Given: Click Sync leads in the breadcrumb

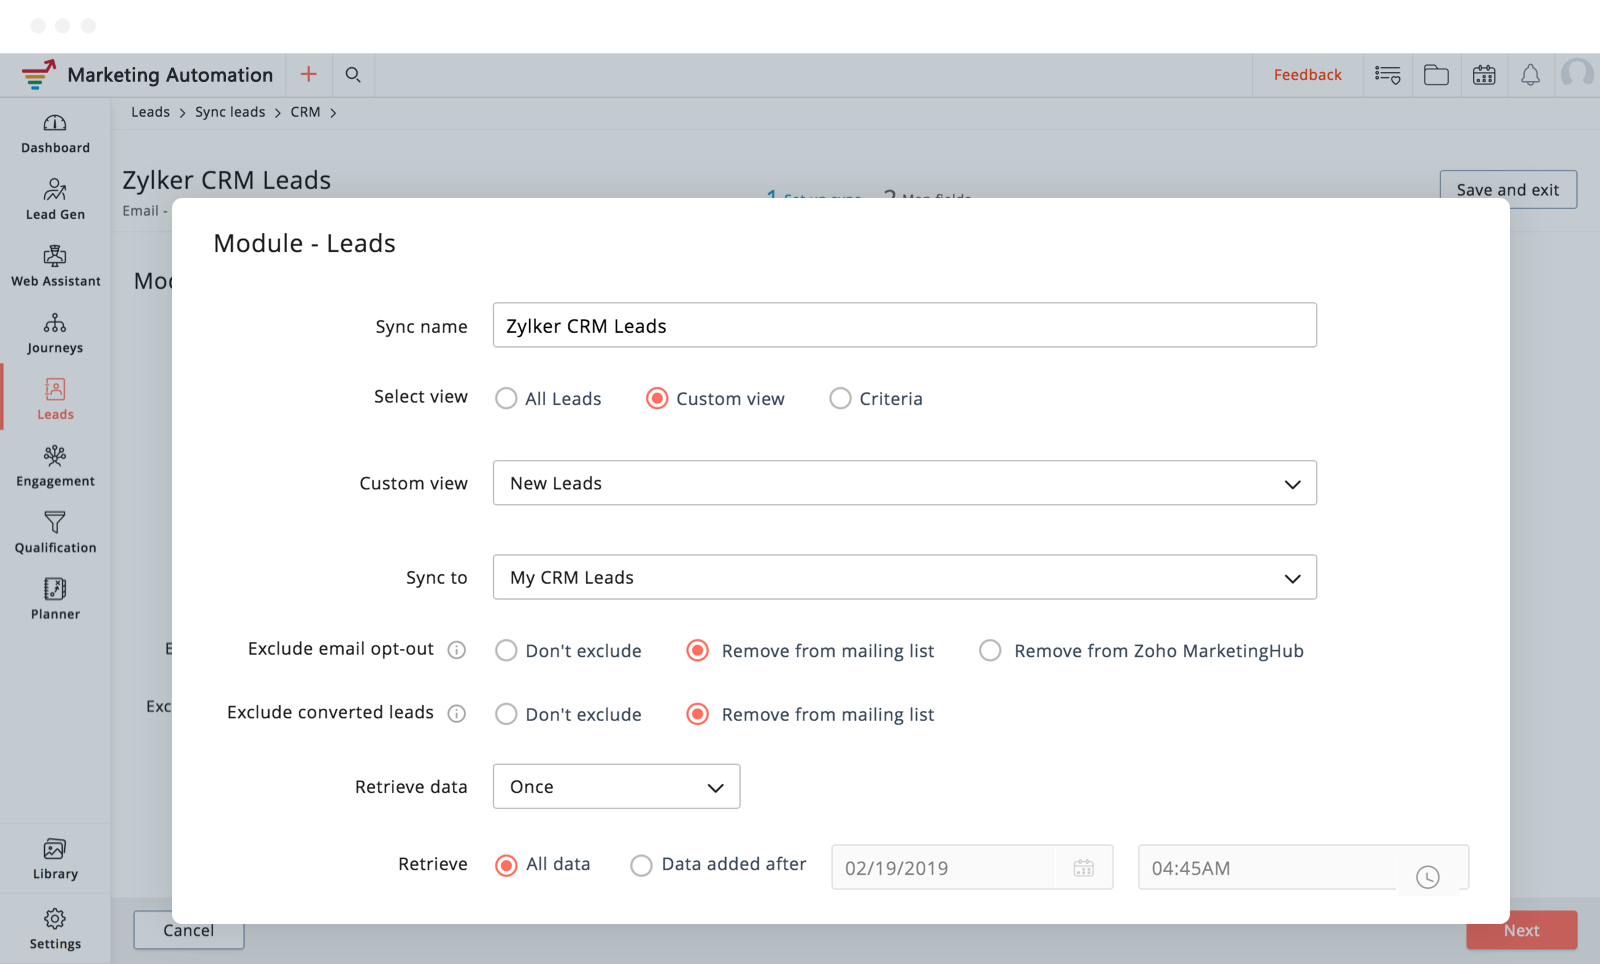Looking at the screenshot, I should tap(230, 112).
